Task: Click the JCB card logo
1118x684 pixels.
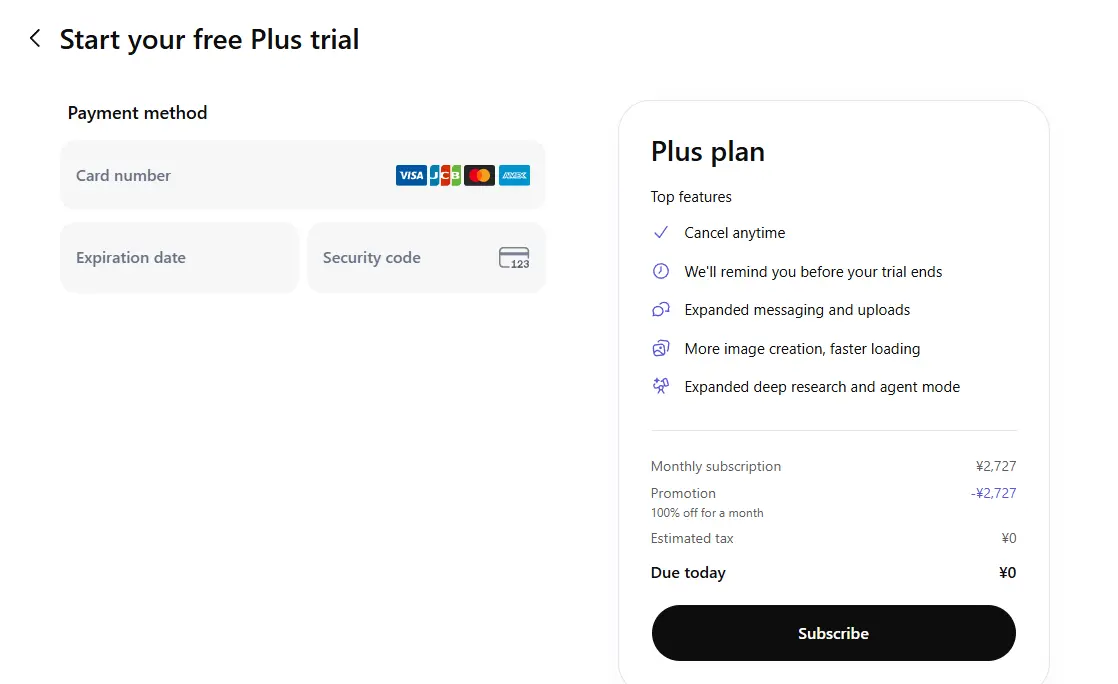Action: pos(445,175)
